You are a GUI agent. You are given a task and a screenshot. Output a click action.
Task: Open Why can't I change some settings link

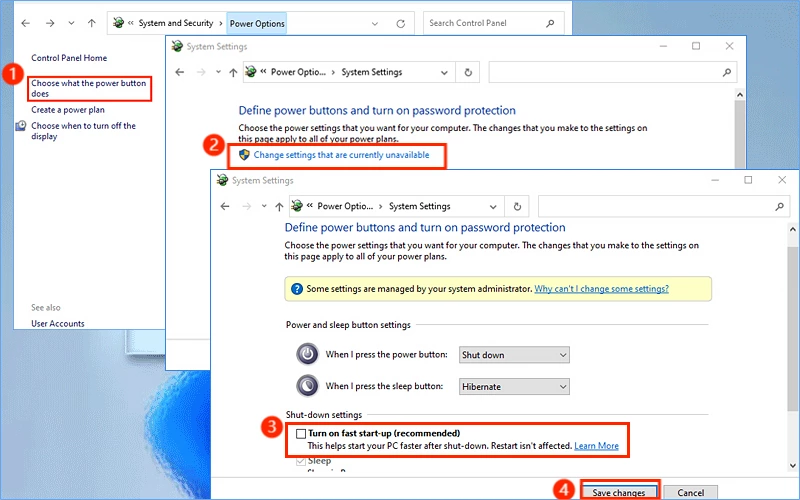click(602, 288)
